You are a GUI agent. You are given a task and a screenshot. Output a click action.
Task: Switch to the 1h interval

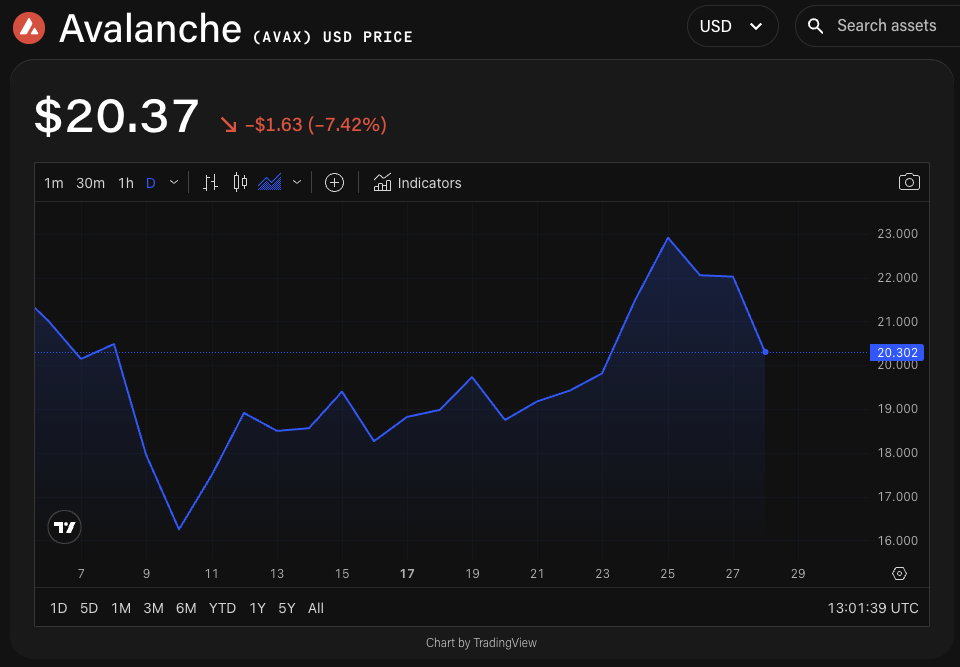[x=125, y=183]
